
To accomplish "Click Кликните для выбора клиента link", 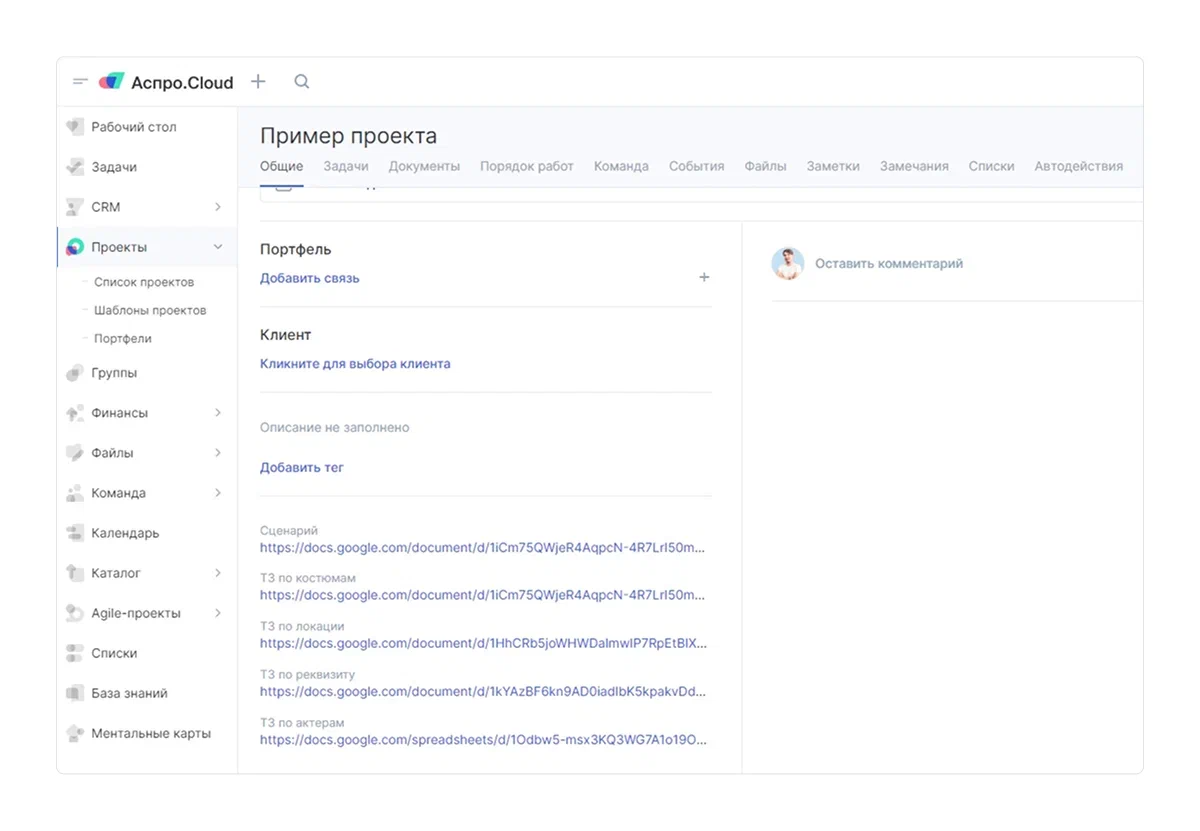I will click(x=355, y=364).
